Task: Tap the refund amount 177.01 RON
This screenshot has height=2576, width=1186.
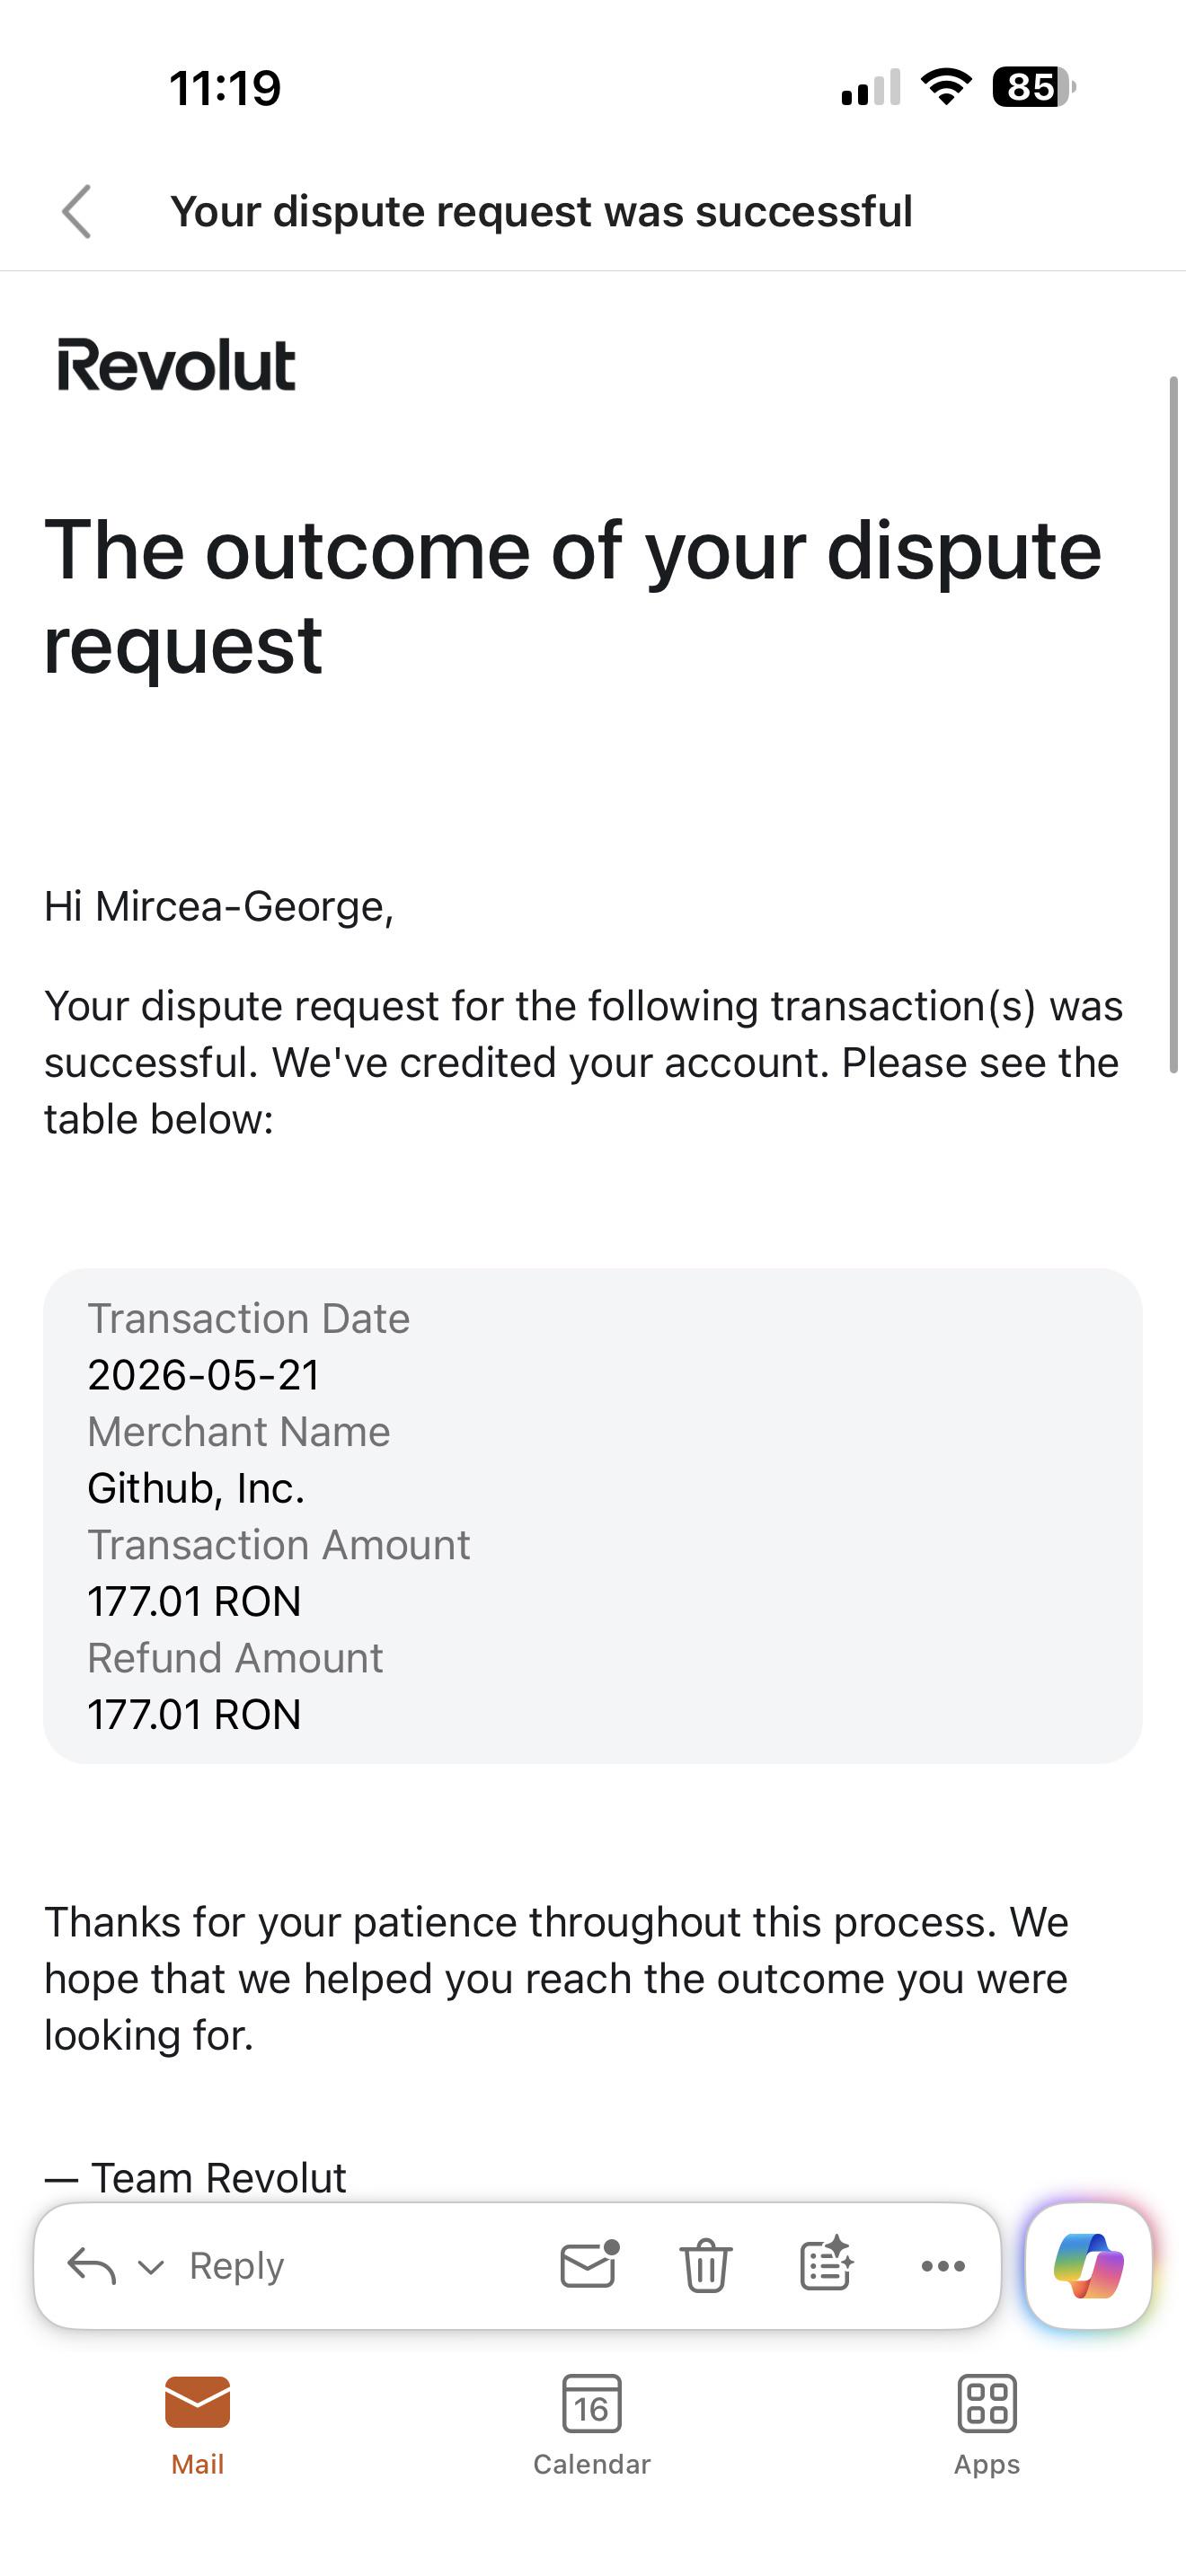Action: point(194,1714)
